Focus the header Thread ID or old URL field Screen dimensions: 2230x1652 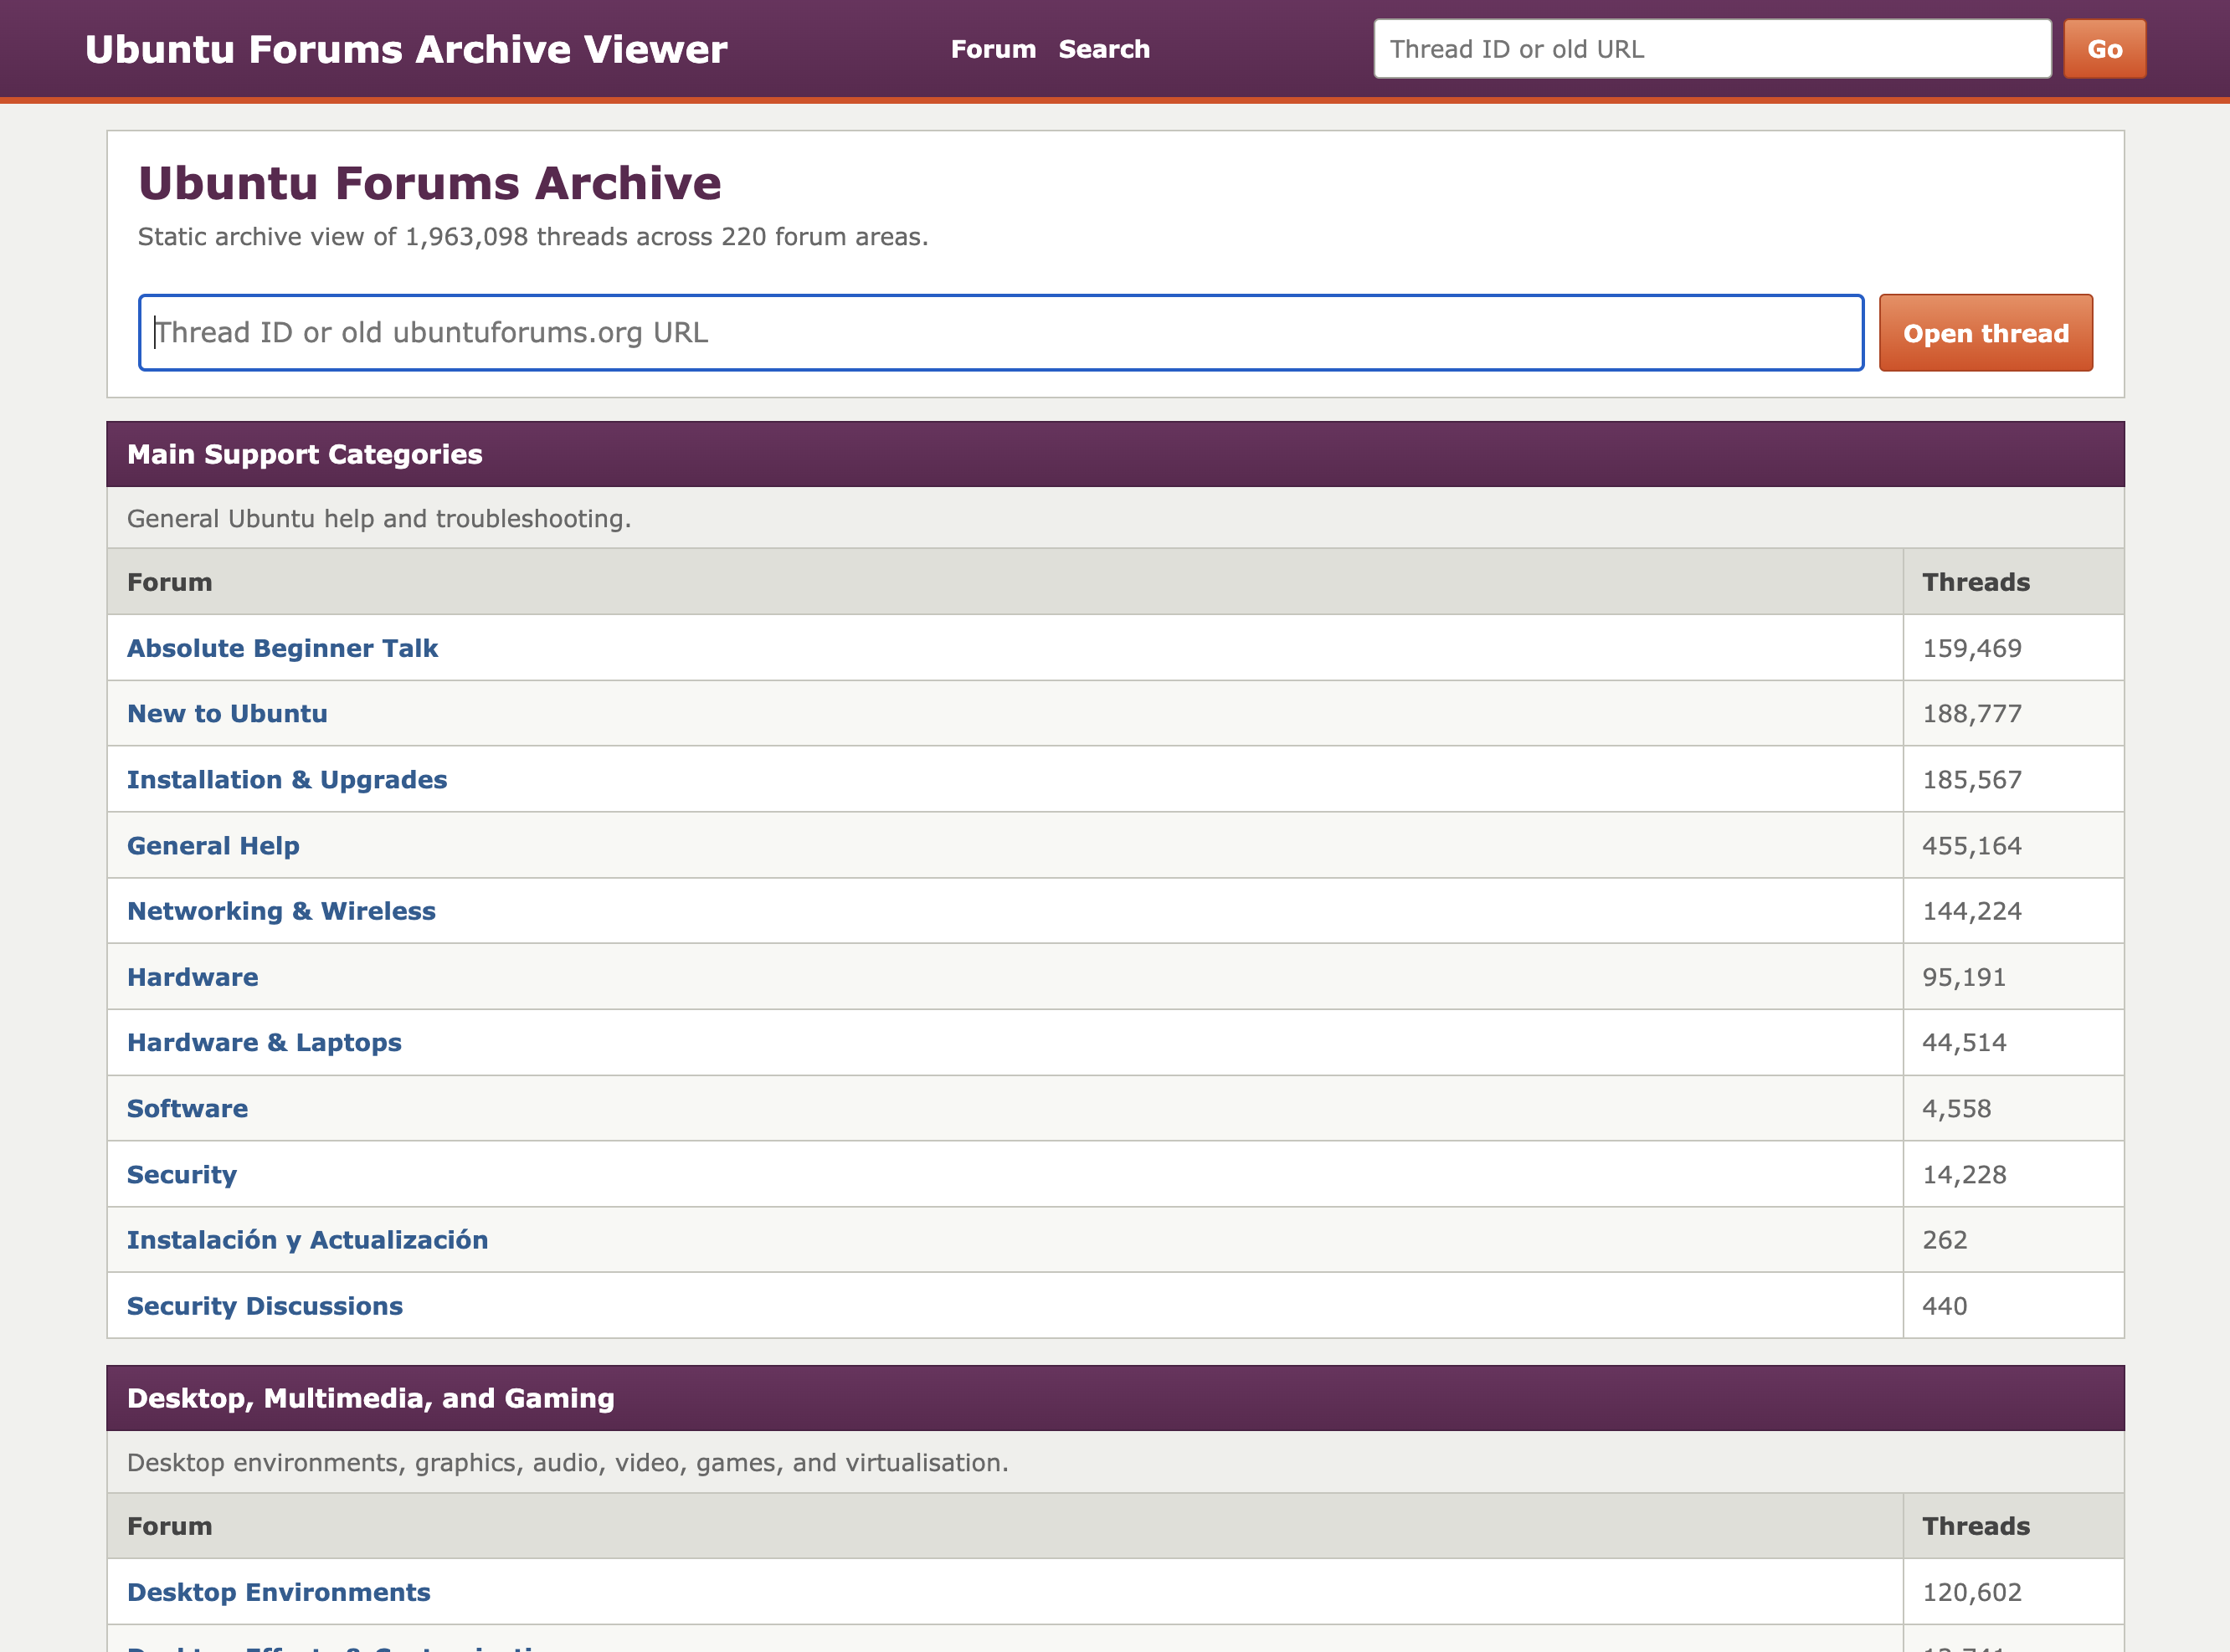coord(1712,49)
